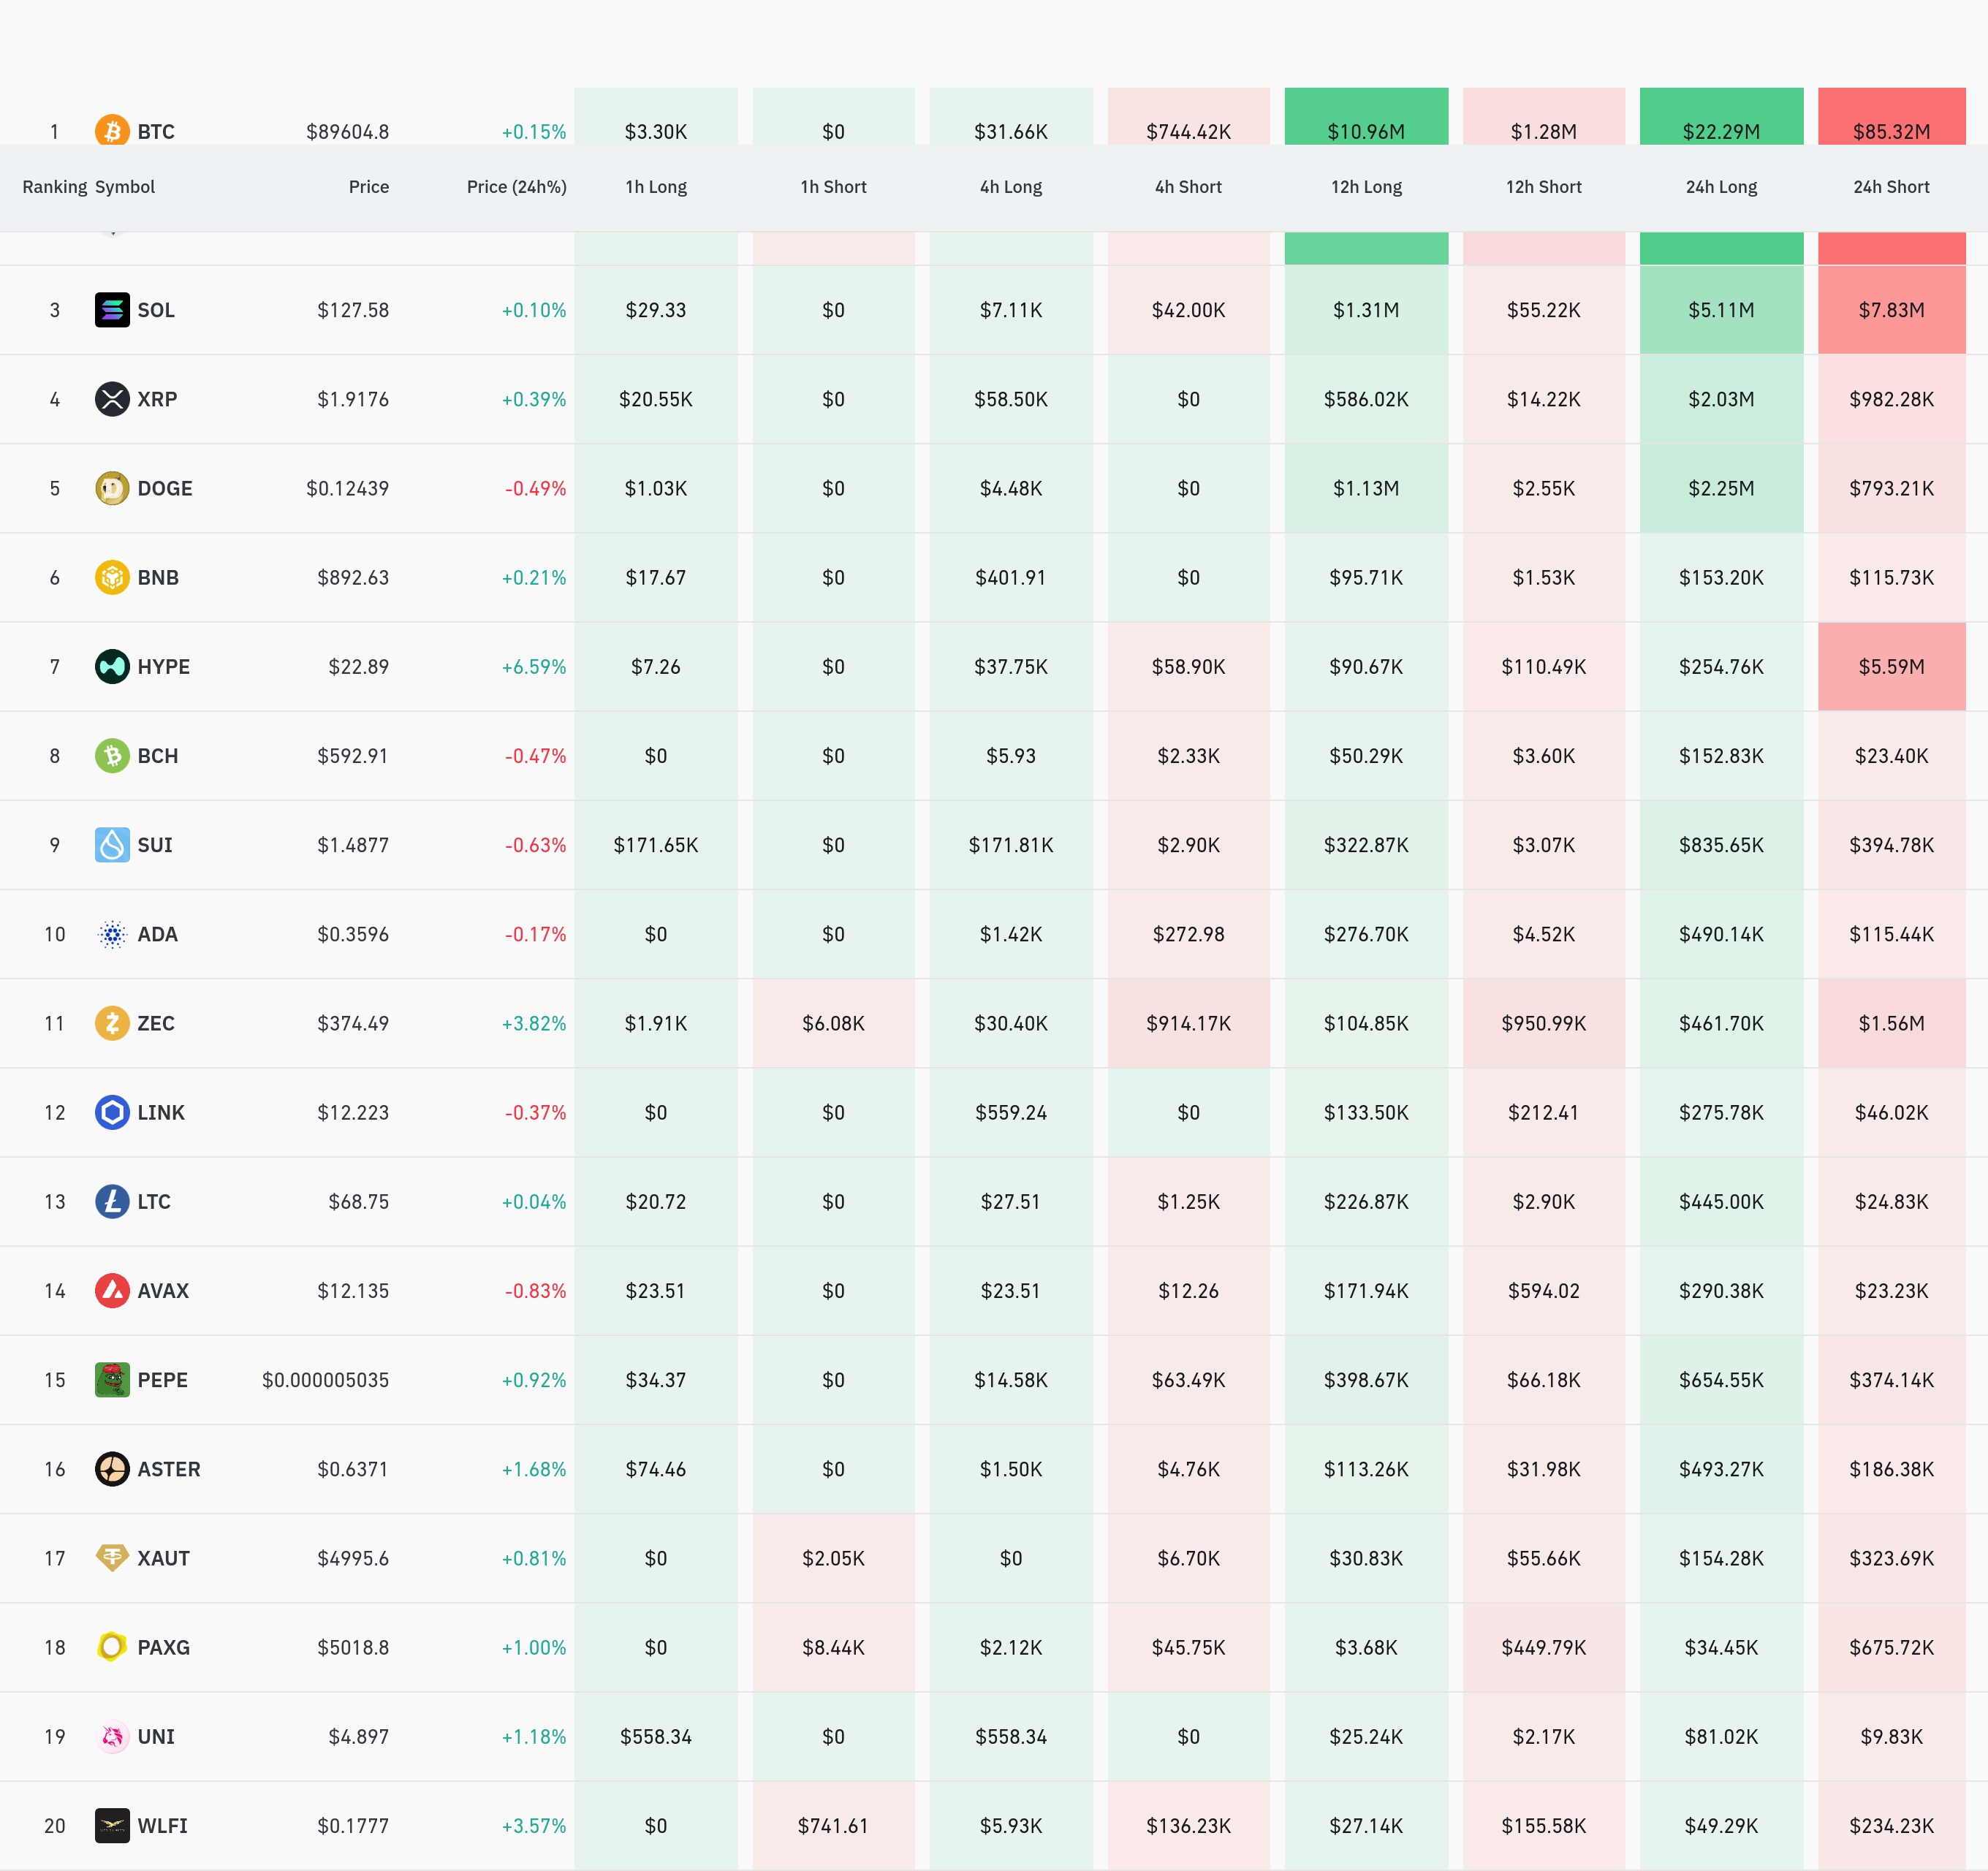Sort by Price (24h%) header
Image resolution: width=1988 pixels, height=1871 pixels.
[516, 187]
